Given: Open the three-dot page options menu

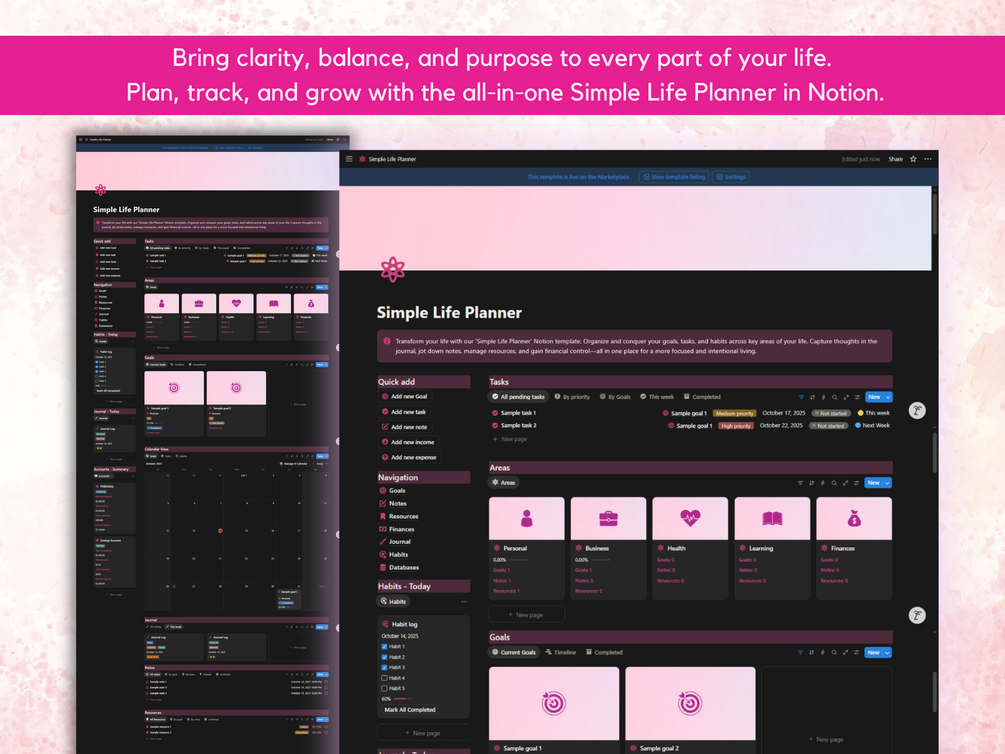Looking at the screenshot, I should tap(927, 159).
